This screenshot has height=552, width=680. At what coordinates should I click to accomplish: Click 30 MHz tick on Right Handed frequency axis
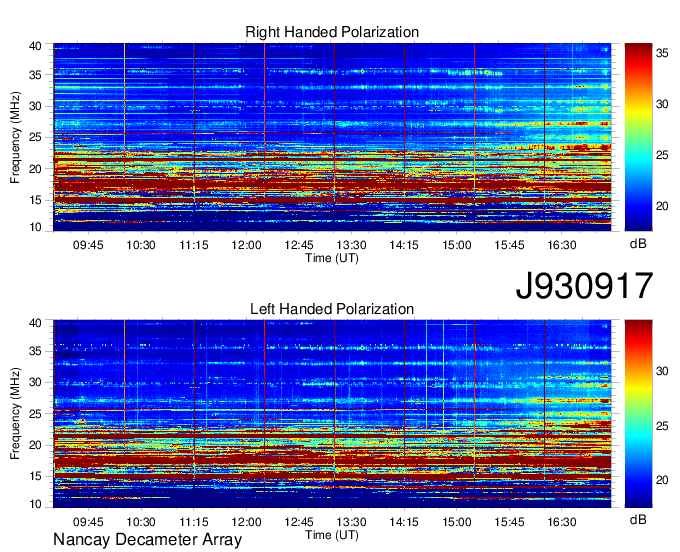pos(35,106)
